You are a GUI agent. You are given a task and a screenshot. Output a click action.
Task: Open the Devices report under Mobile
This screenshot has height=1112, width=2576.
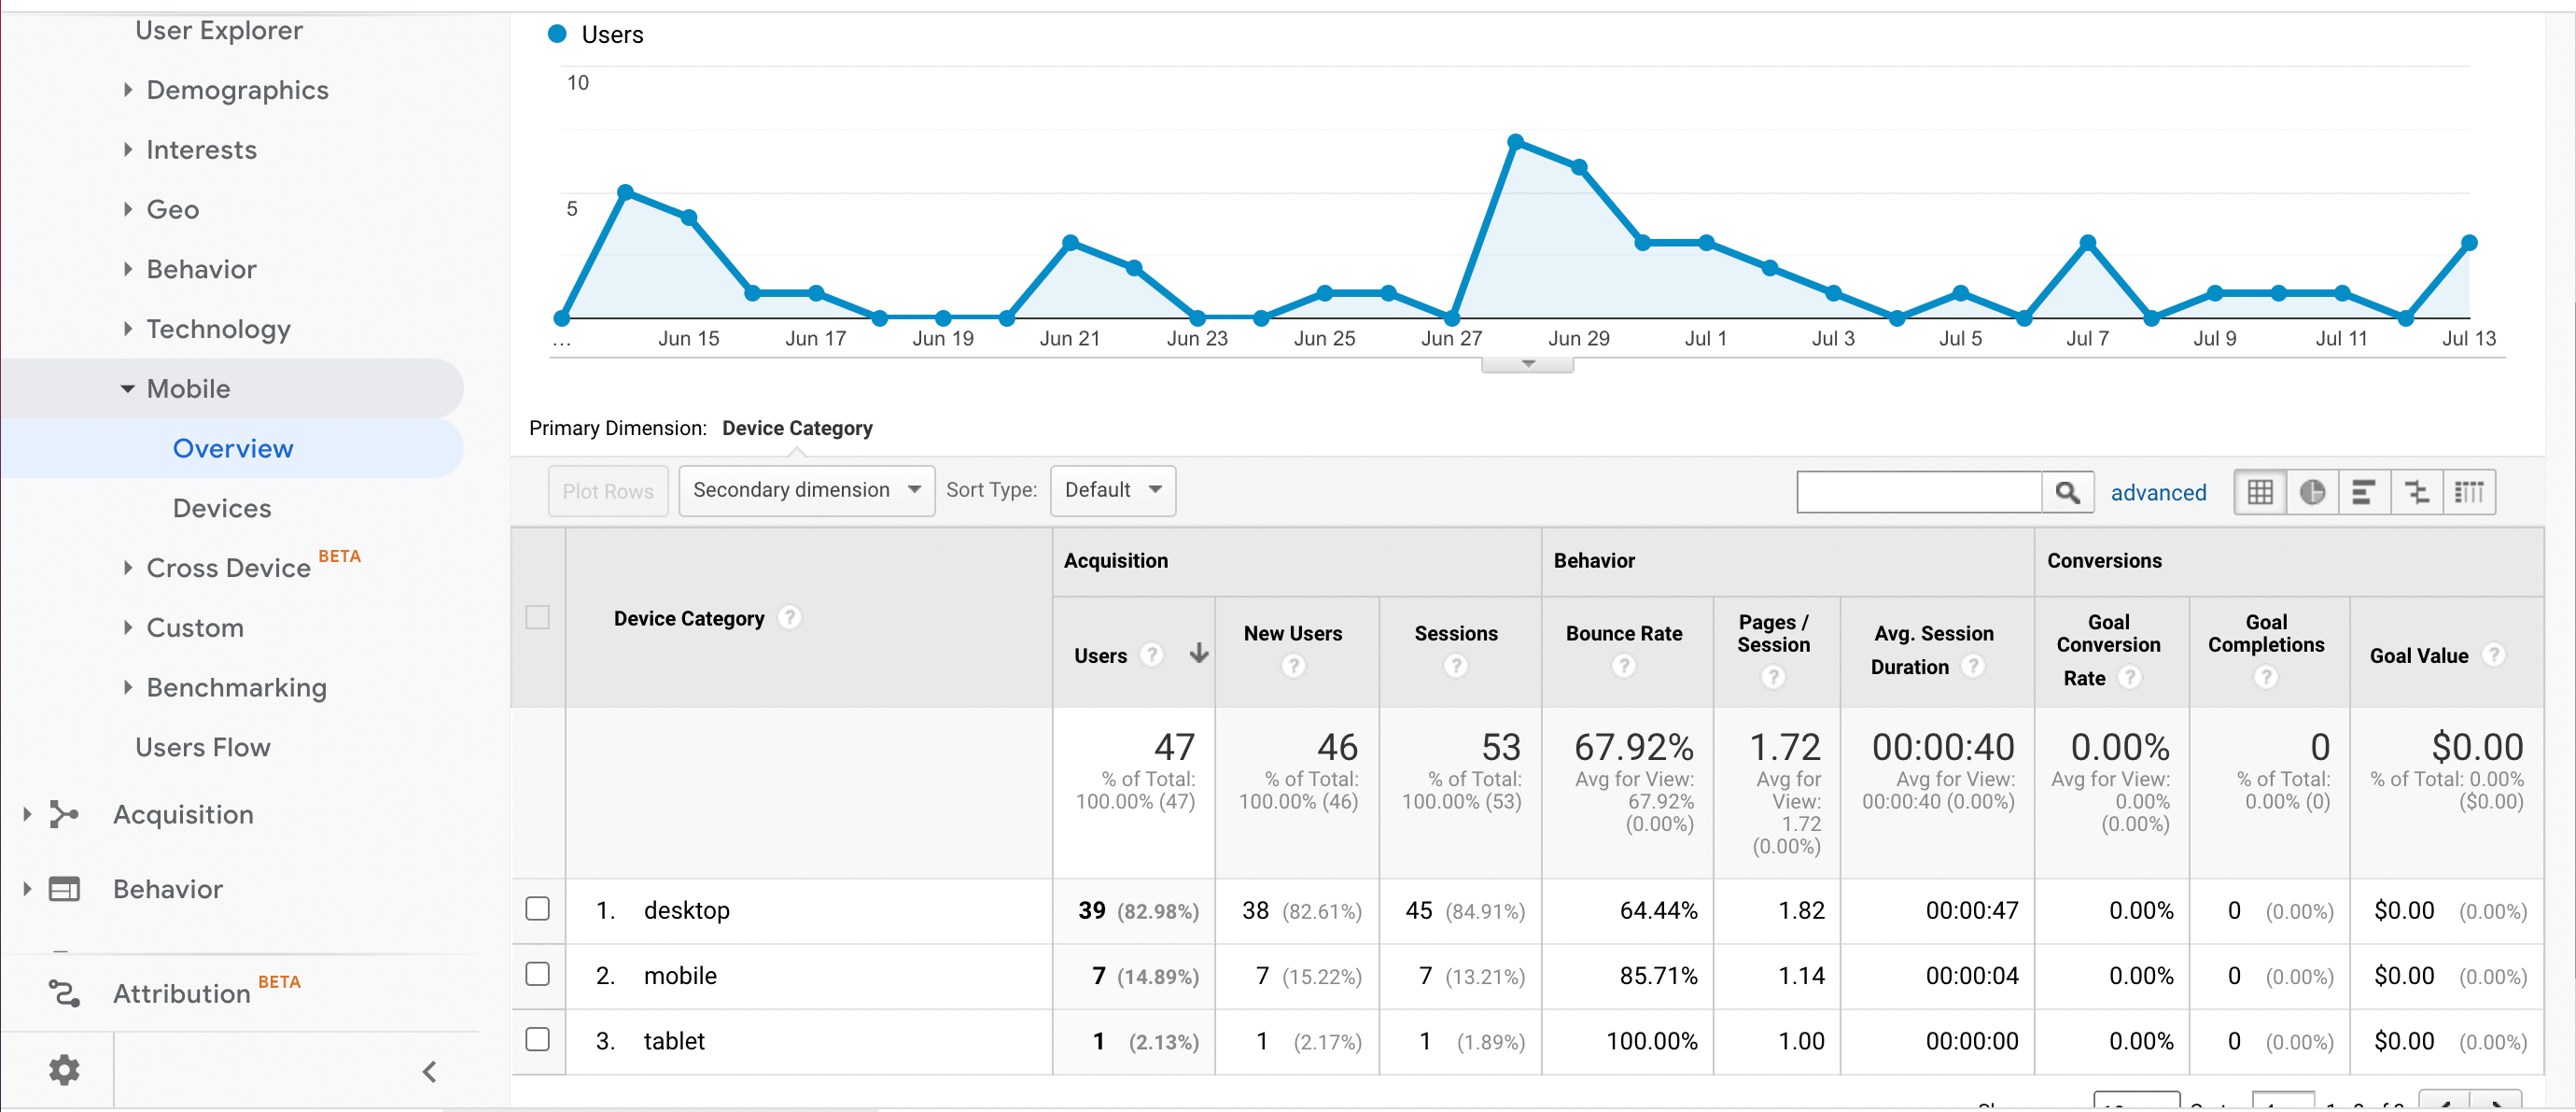[222, 508]
